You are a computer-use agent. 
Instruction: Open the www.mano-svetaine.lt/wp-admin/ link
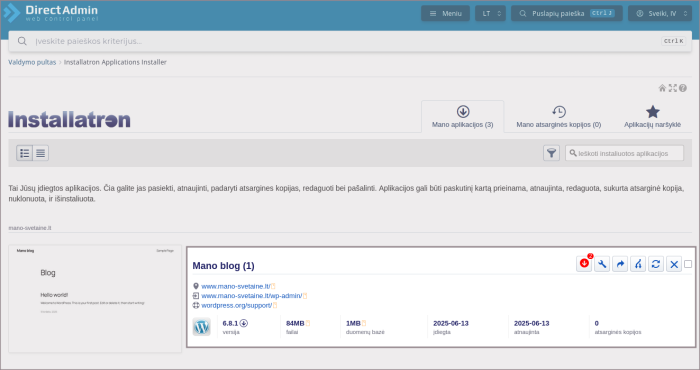click(x=252, y=296)
